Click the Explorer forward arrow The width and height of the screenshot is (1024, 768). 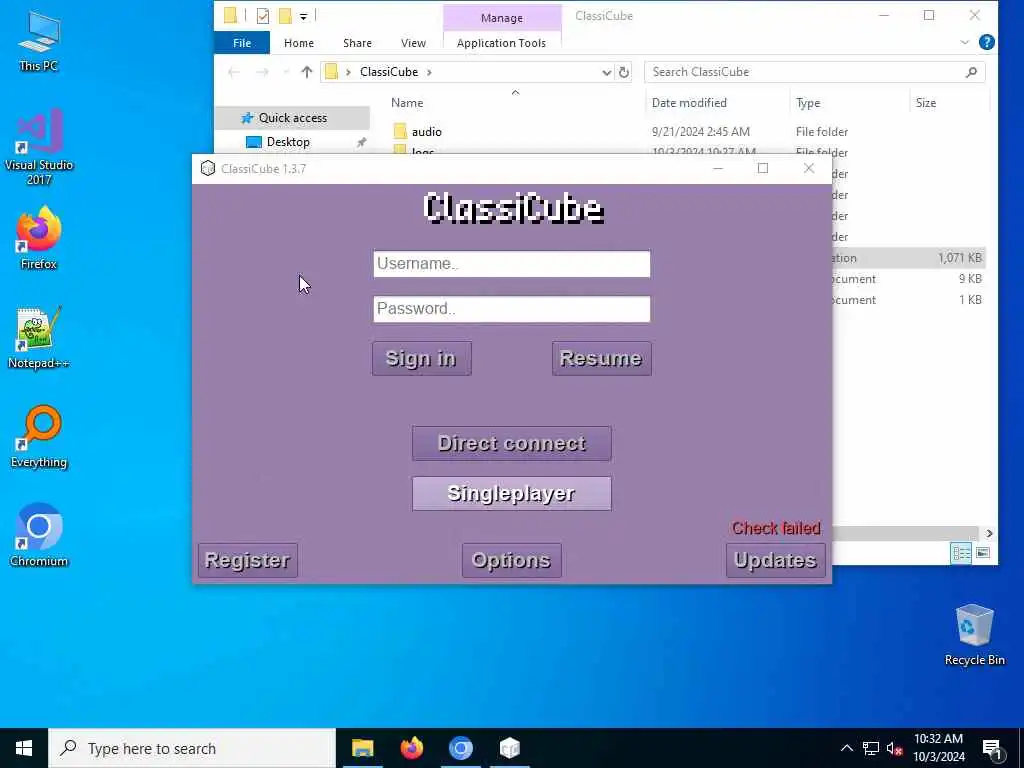pos(262,72)
